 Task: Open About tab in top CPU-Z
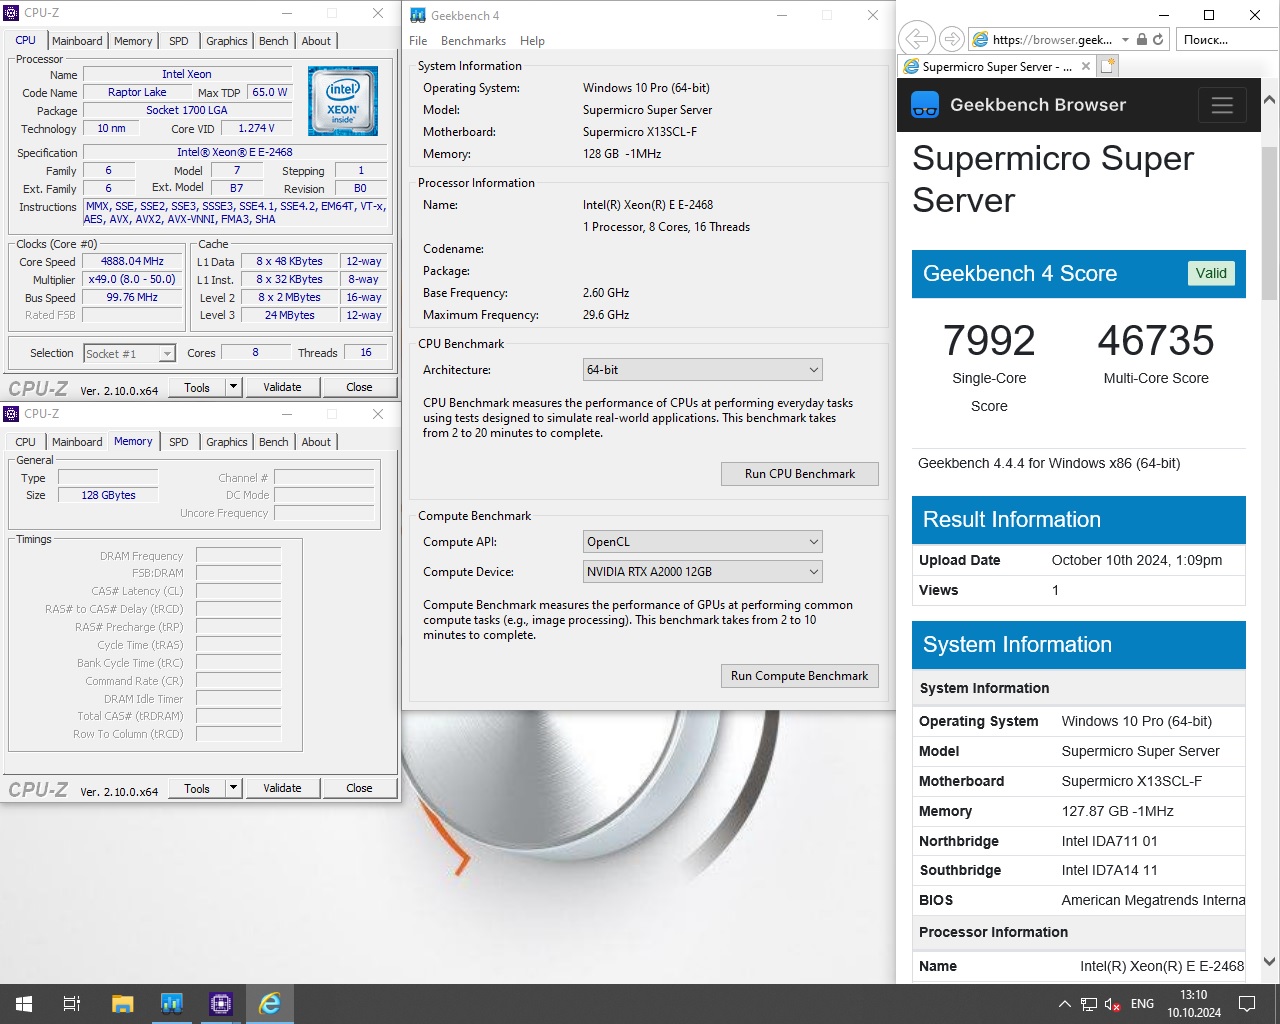(316, 41)
